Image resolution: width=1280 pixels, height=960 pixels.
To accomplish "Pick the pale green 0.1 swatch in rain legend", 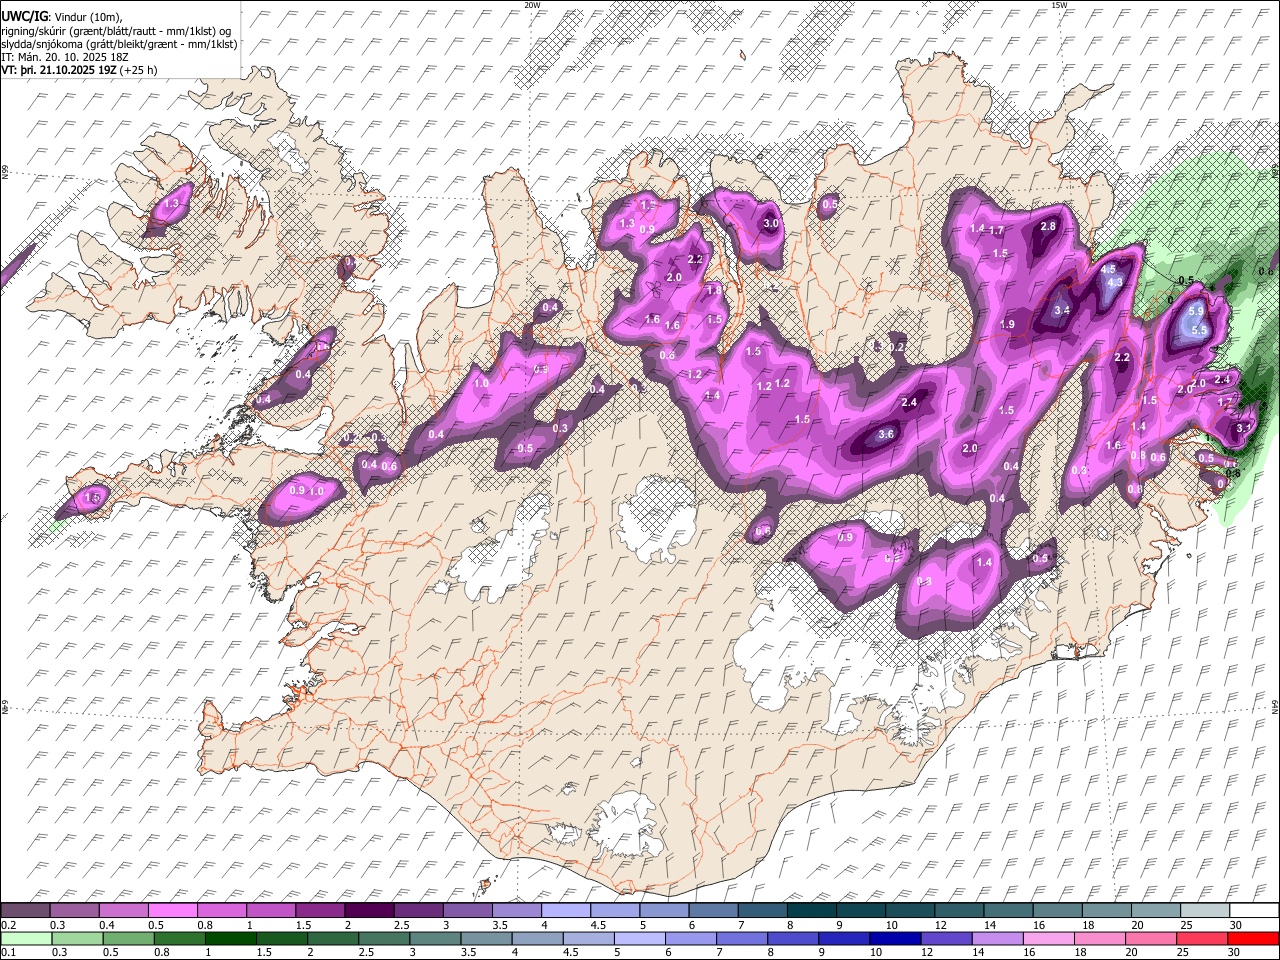I will (26, 938).
